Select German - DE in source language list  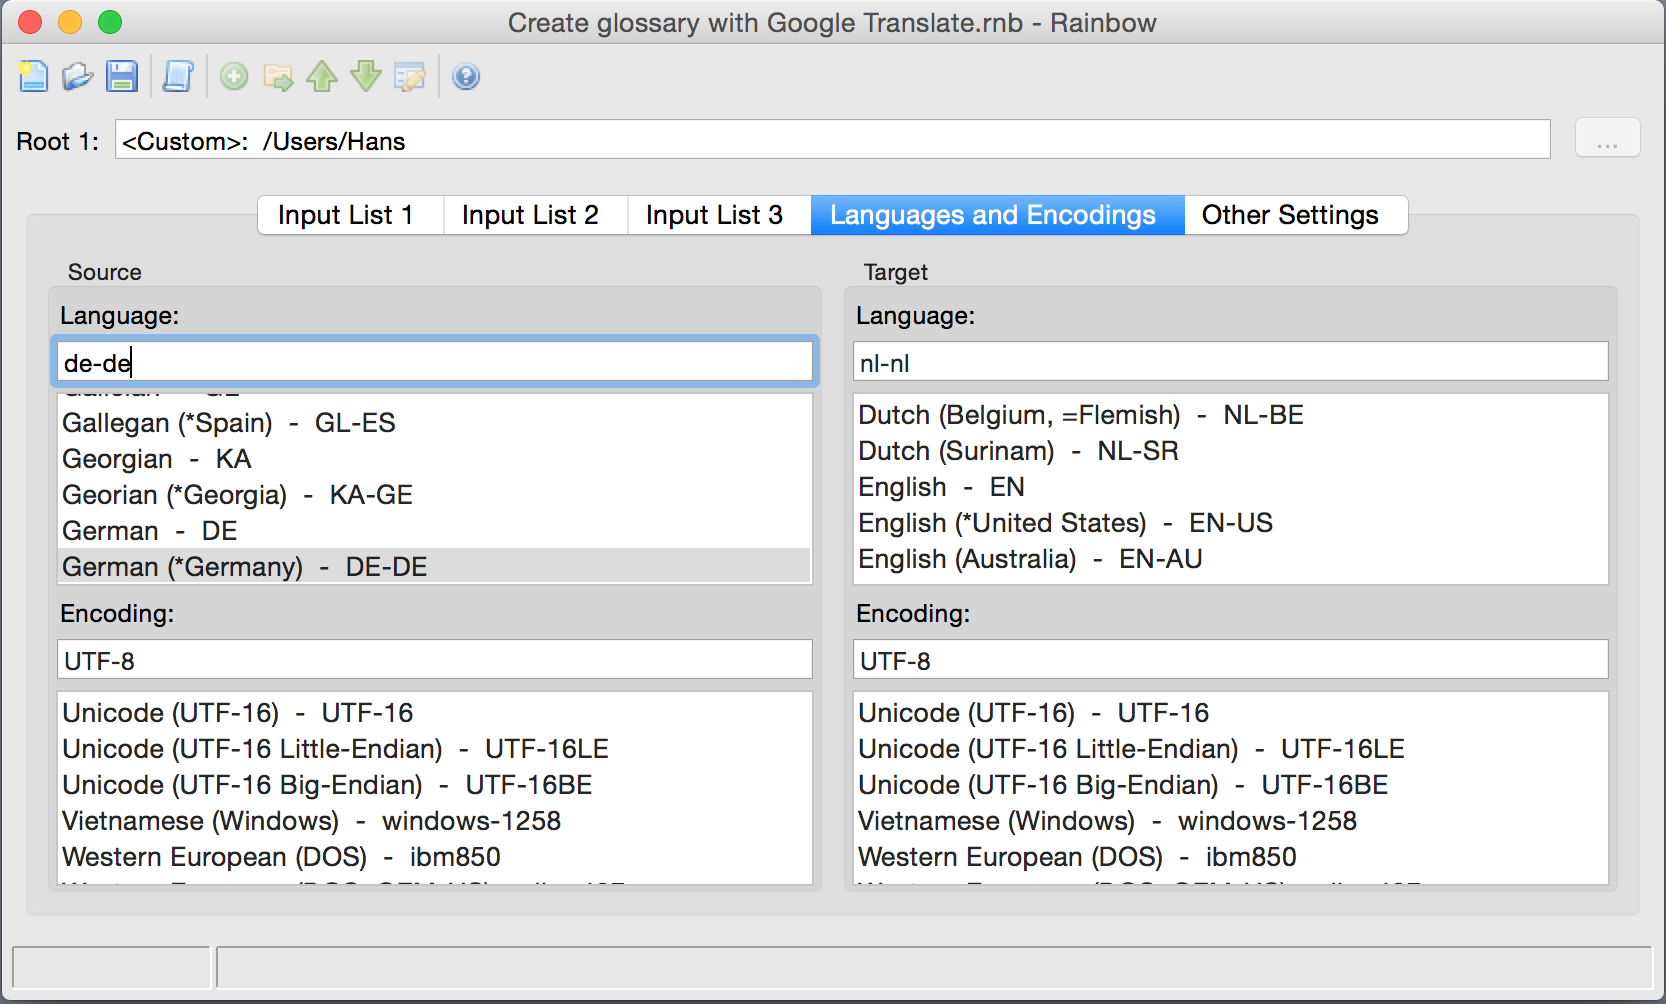point(150,531)
